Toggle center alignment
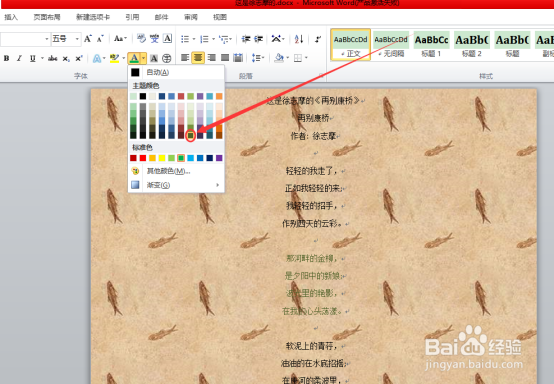 (x=198, y=58)
